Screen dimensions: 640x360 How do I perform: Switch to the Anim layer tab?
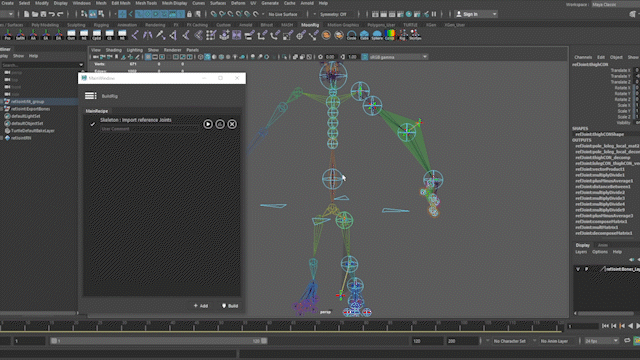point(603,245)
